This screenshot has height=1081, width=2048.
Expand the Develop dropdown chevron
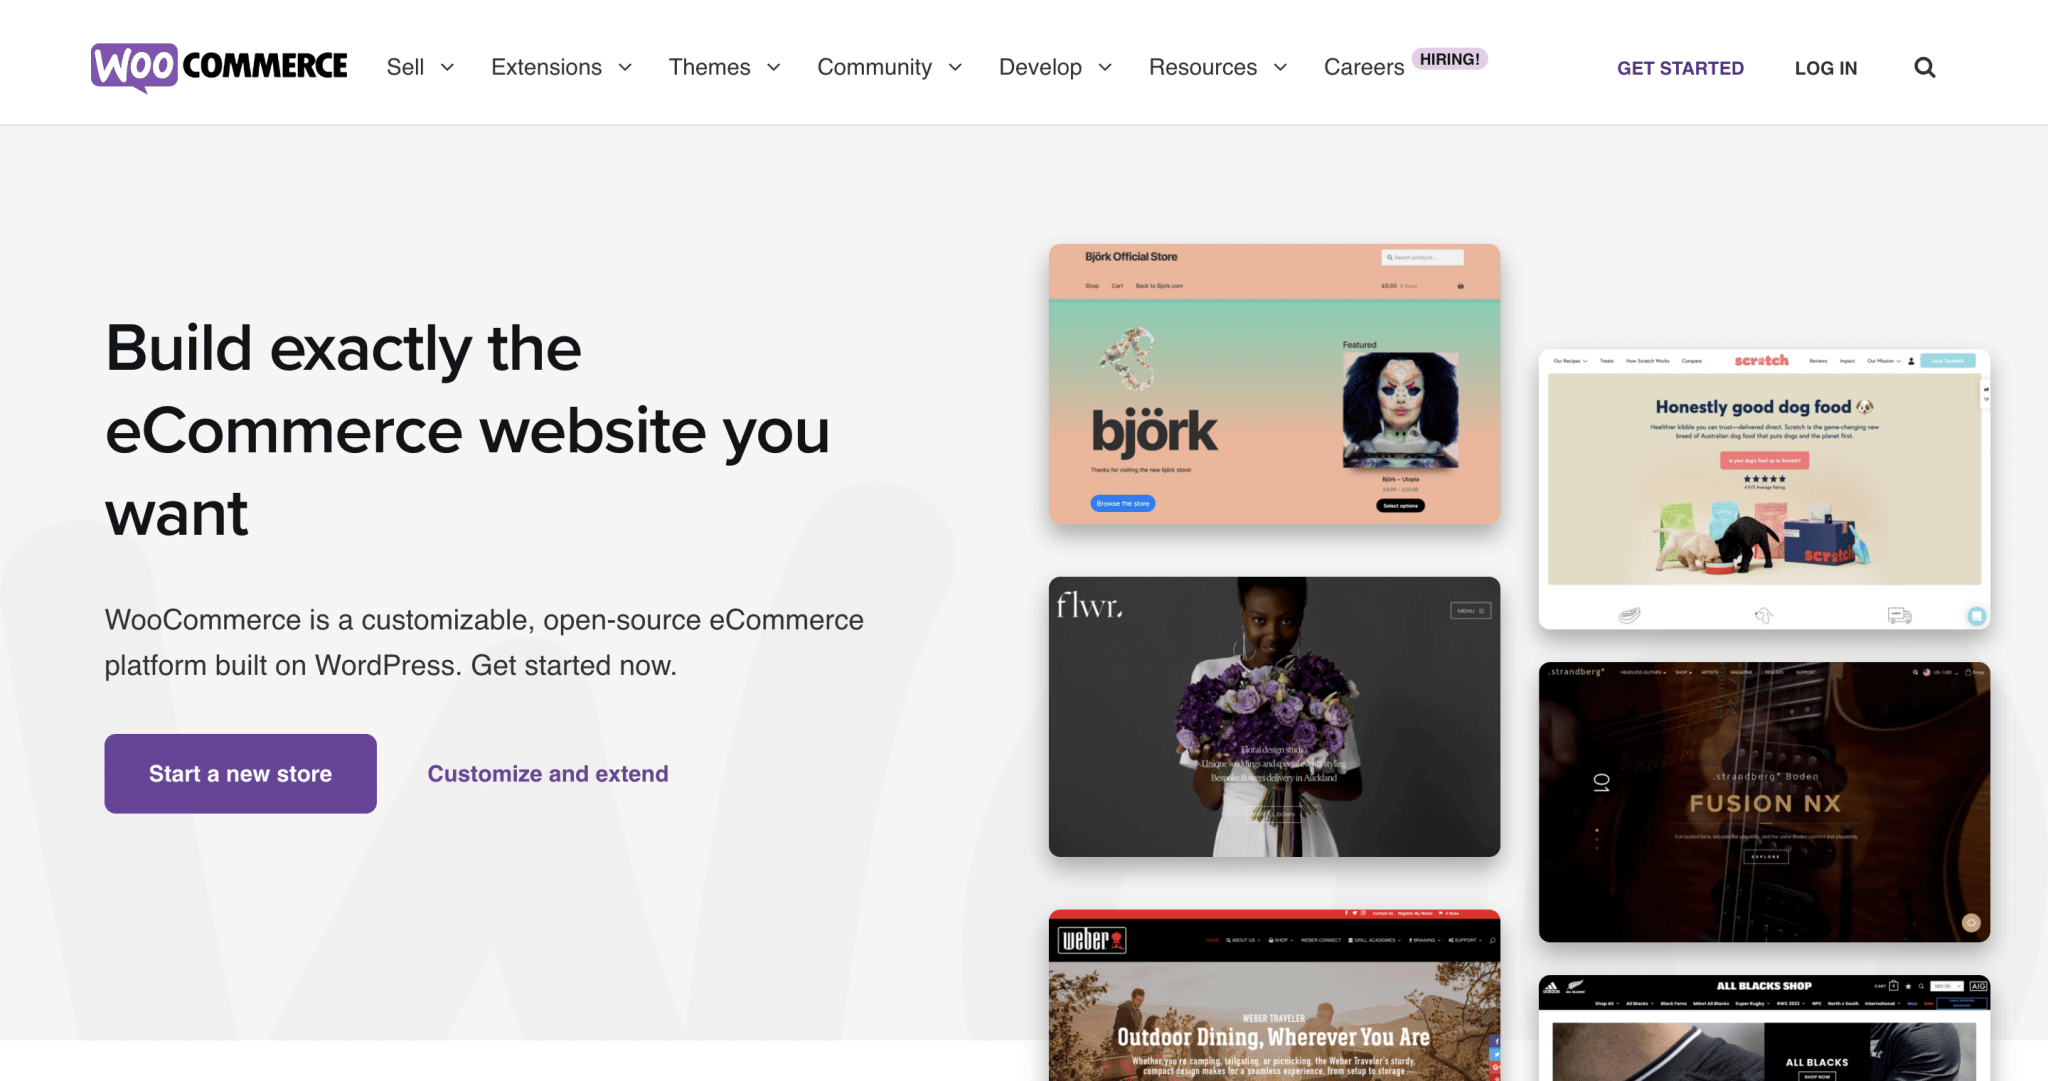(1105, 67)
